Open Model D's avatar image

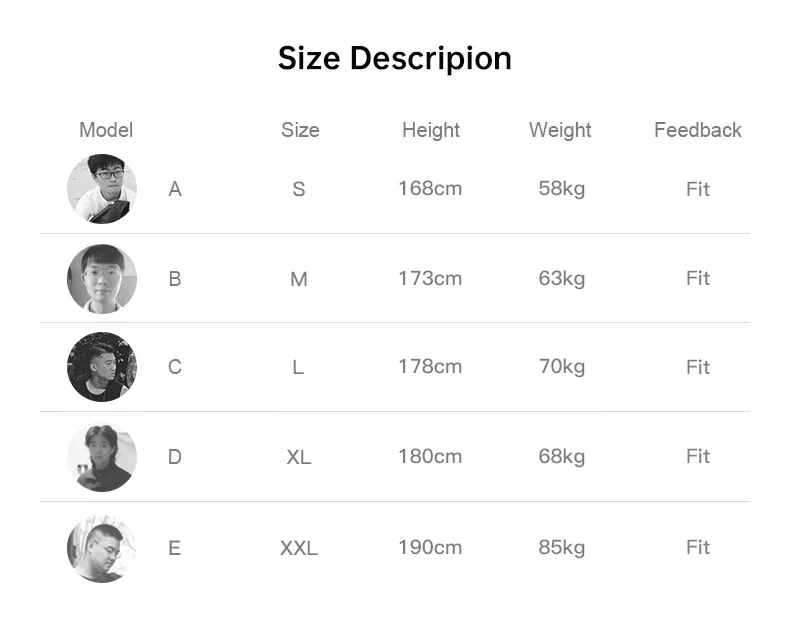[x=102, y=457]
